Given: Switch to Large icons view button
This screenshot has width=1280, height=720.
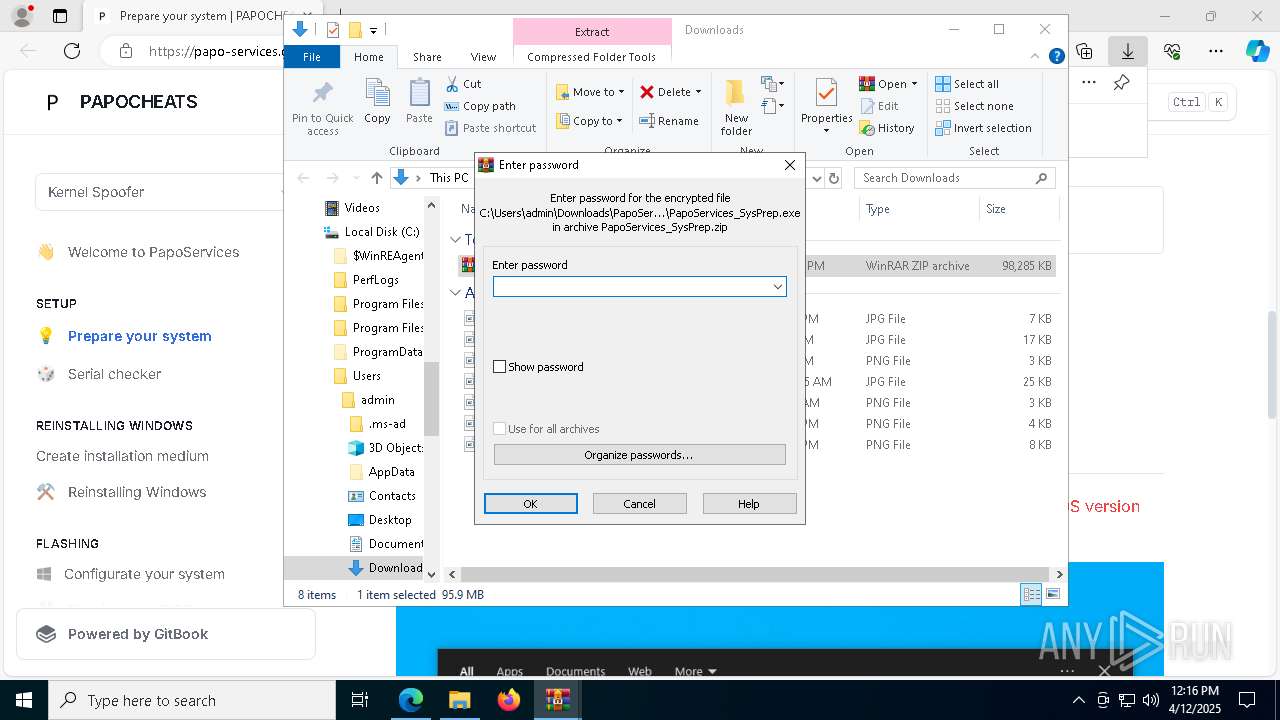Looking at the screenshot, I should pos(1052,594).
